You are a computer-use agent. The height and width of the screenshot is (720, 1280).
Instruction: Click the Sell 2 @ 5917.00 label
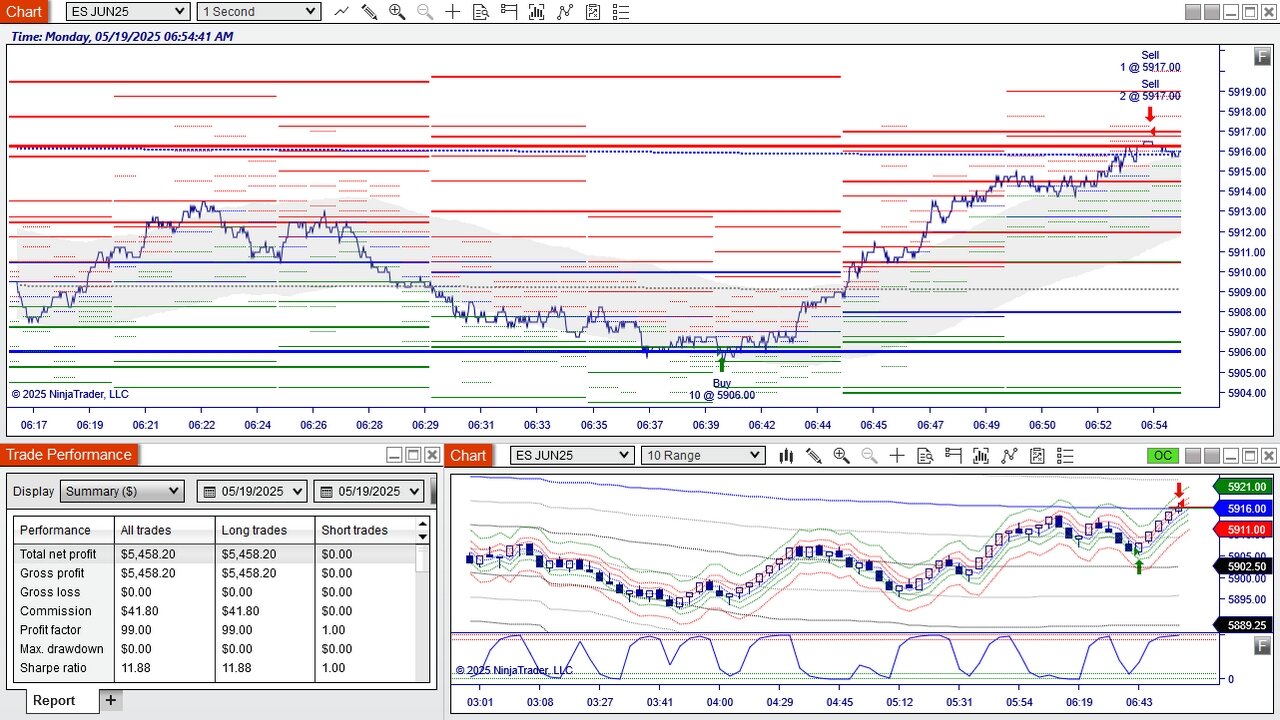click(1150, 90)
